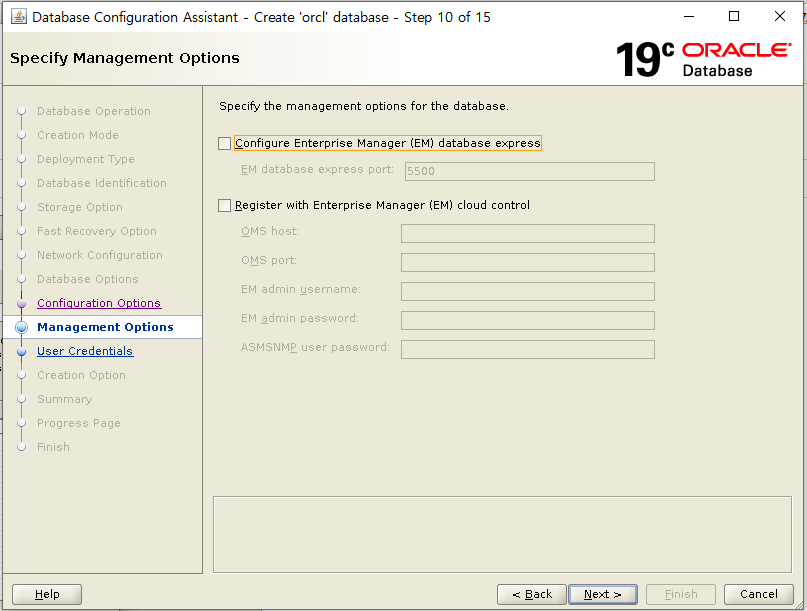Screen dimensions: 807x611
Task: Click the 'OMS host:' label
Action: 270,231
